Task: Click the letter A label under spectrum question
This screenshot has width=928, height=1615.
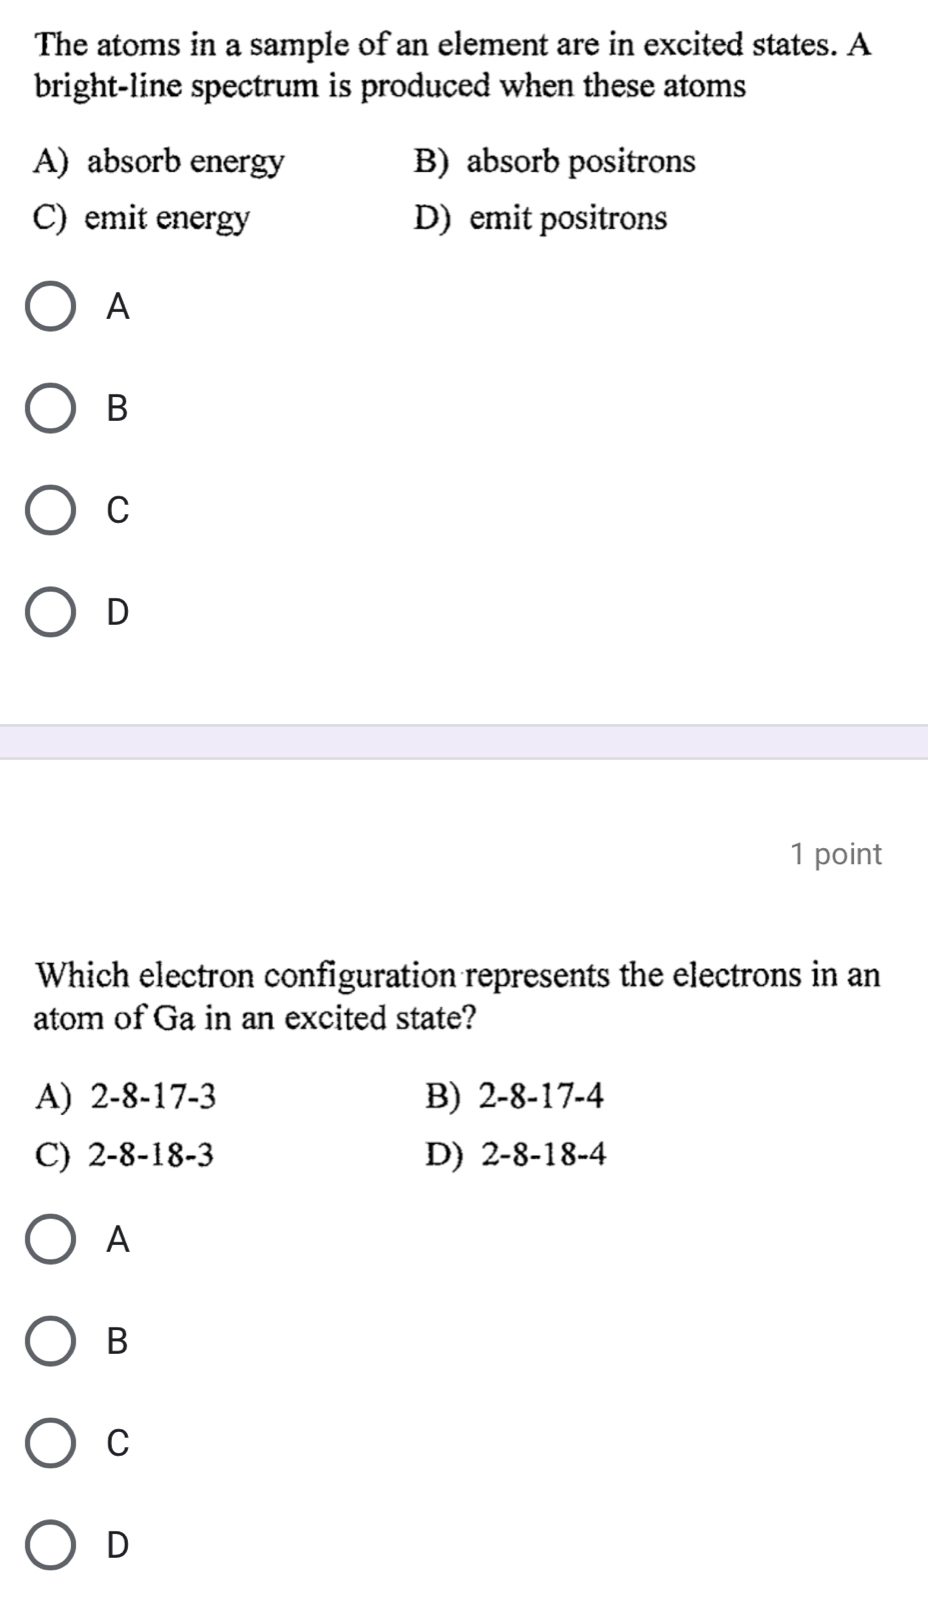Action: coord(118,306)
